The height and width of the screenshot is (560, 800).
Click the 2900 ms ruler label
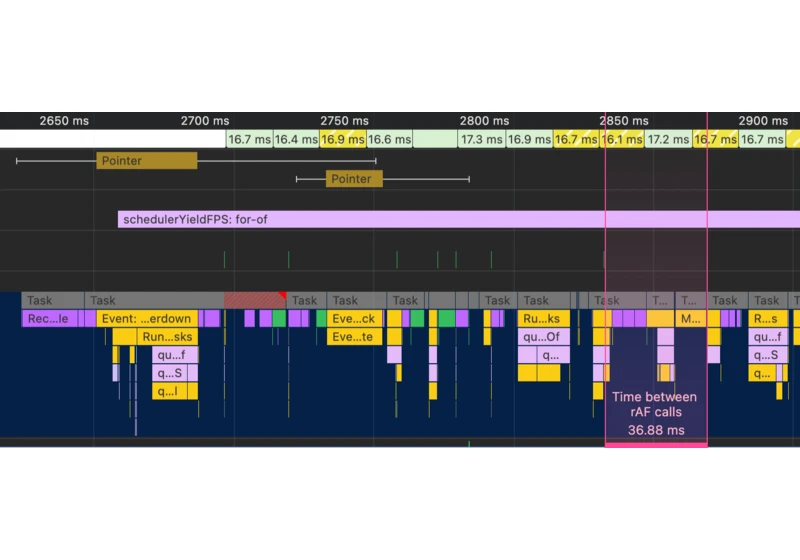tap(763, 121)
